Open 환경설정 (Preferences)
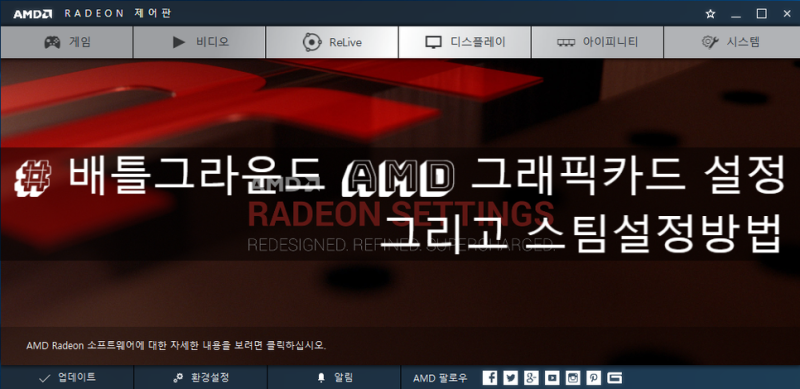 point(201,378)
